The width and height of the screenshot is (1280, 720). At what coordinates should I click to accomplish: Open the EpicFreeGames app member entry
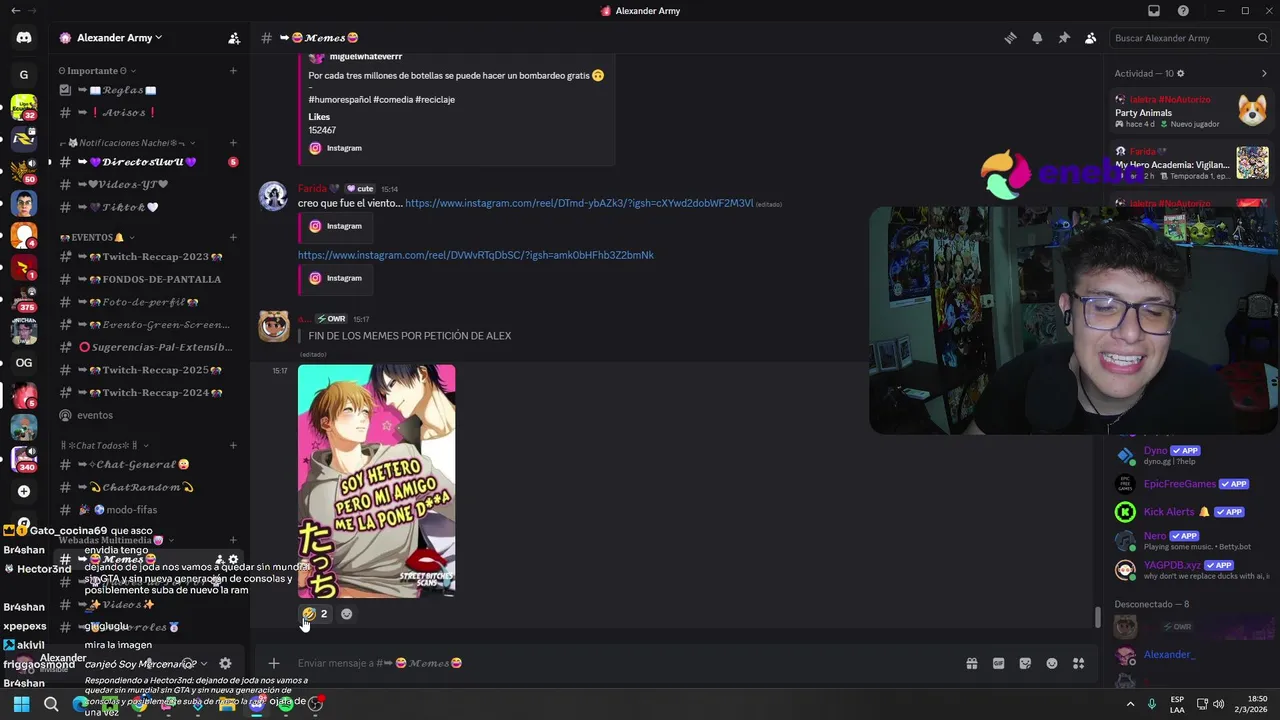click(1192, 484)
